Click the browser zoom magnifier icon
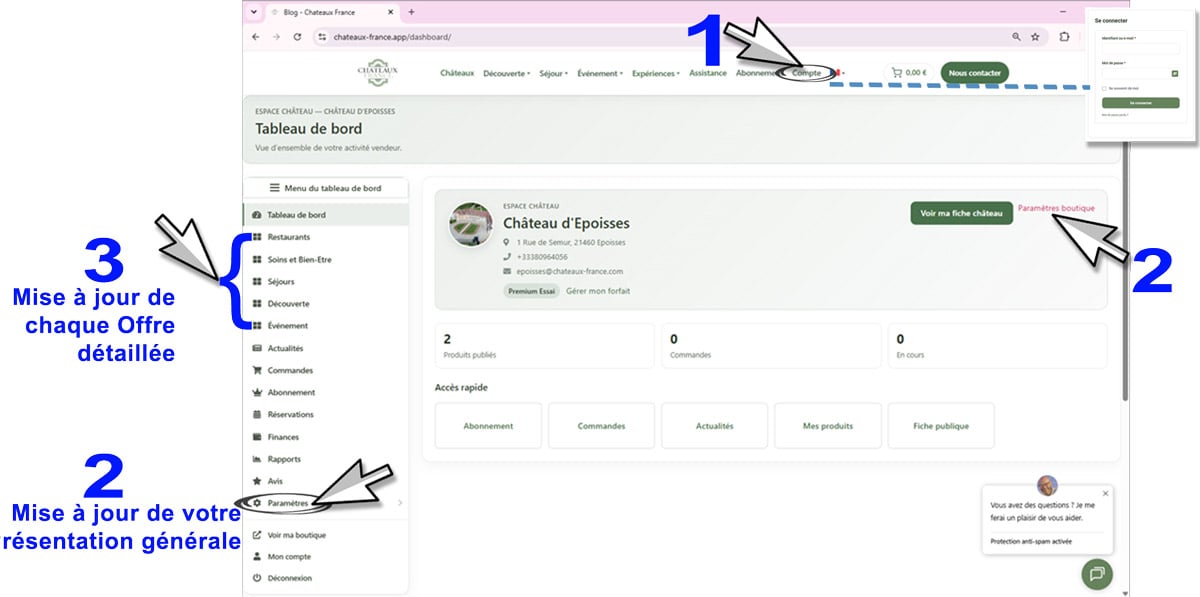Image resolution: width=1200 pixels, height=597 pixels. click(x=1016, y=36)
